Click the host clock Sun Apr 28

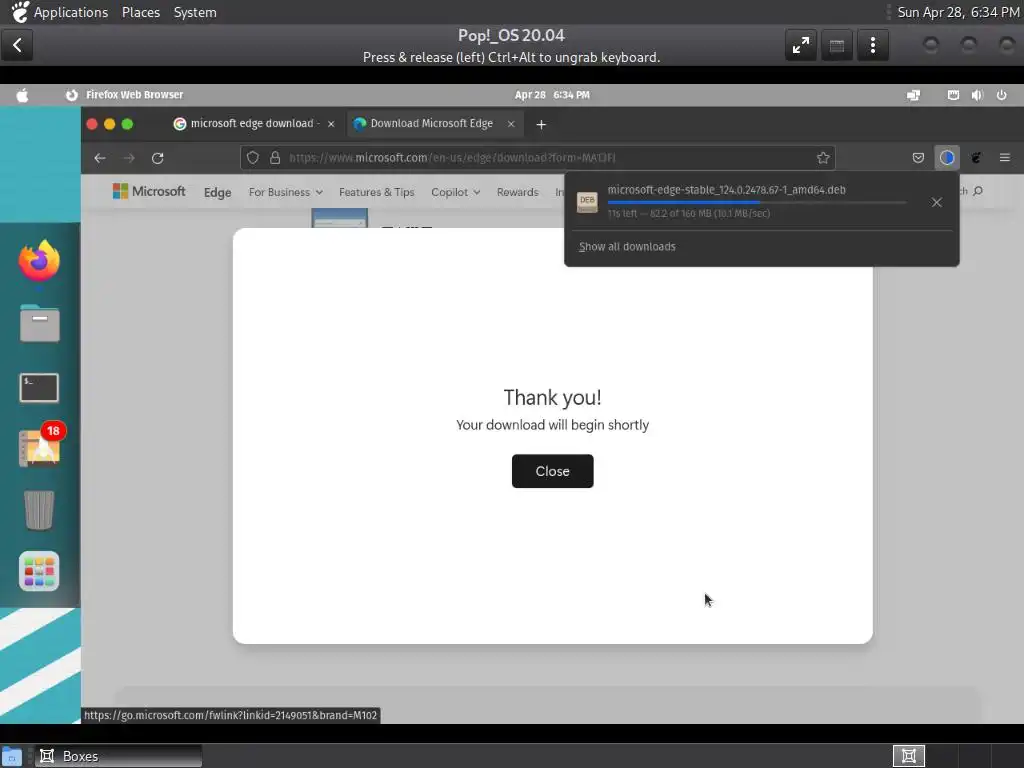point(958,12)
